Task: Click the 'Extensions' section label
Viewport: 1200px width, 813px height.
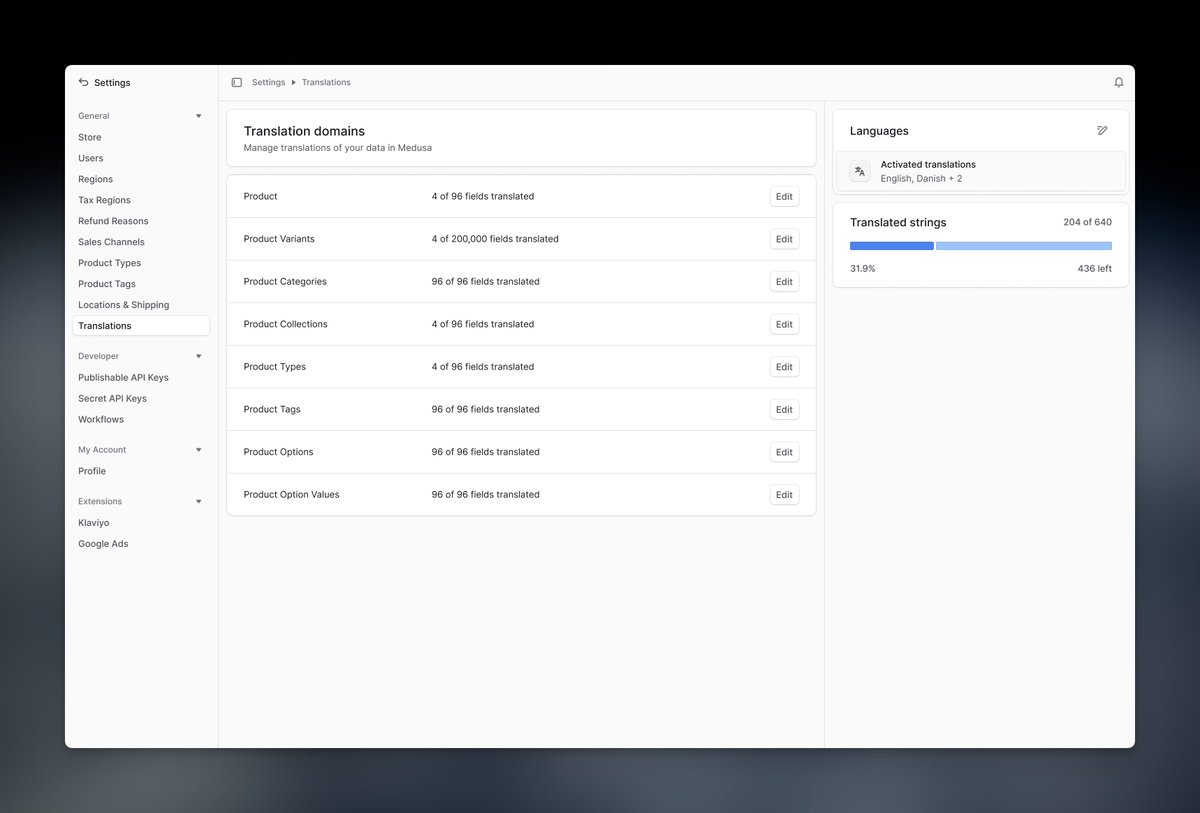Action: 100,501
